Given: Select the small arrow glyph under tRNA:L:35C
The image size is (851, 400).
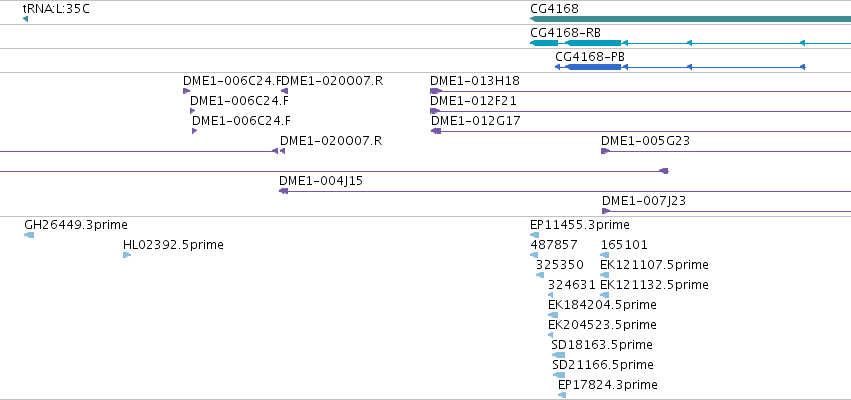Looking at the screenshot, I should 26,20.
